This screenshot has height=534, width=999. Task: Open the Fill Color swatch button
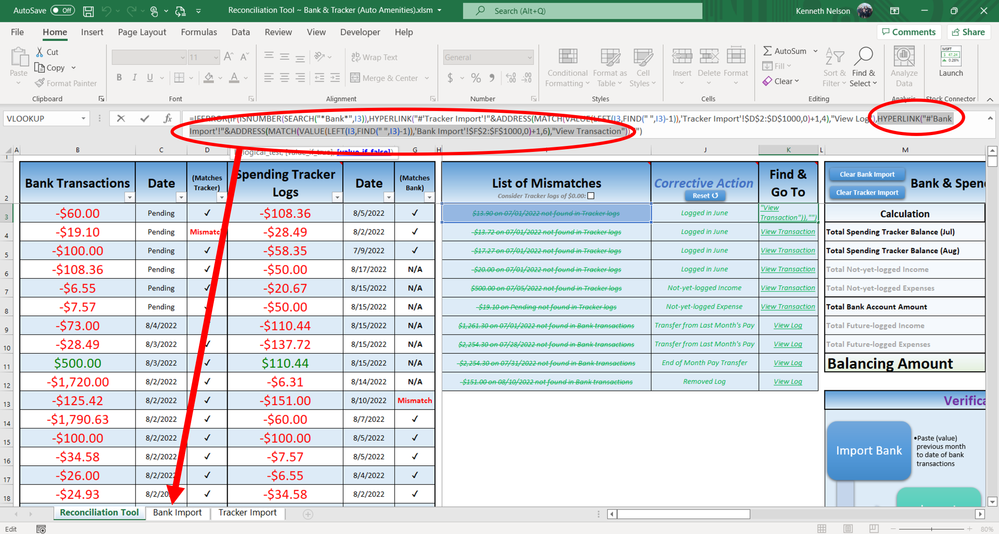coord(208,78)
